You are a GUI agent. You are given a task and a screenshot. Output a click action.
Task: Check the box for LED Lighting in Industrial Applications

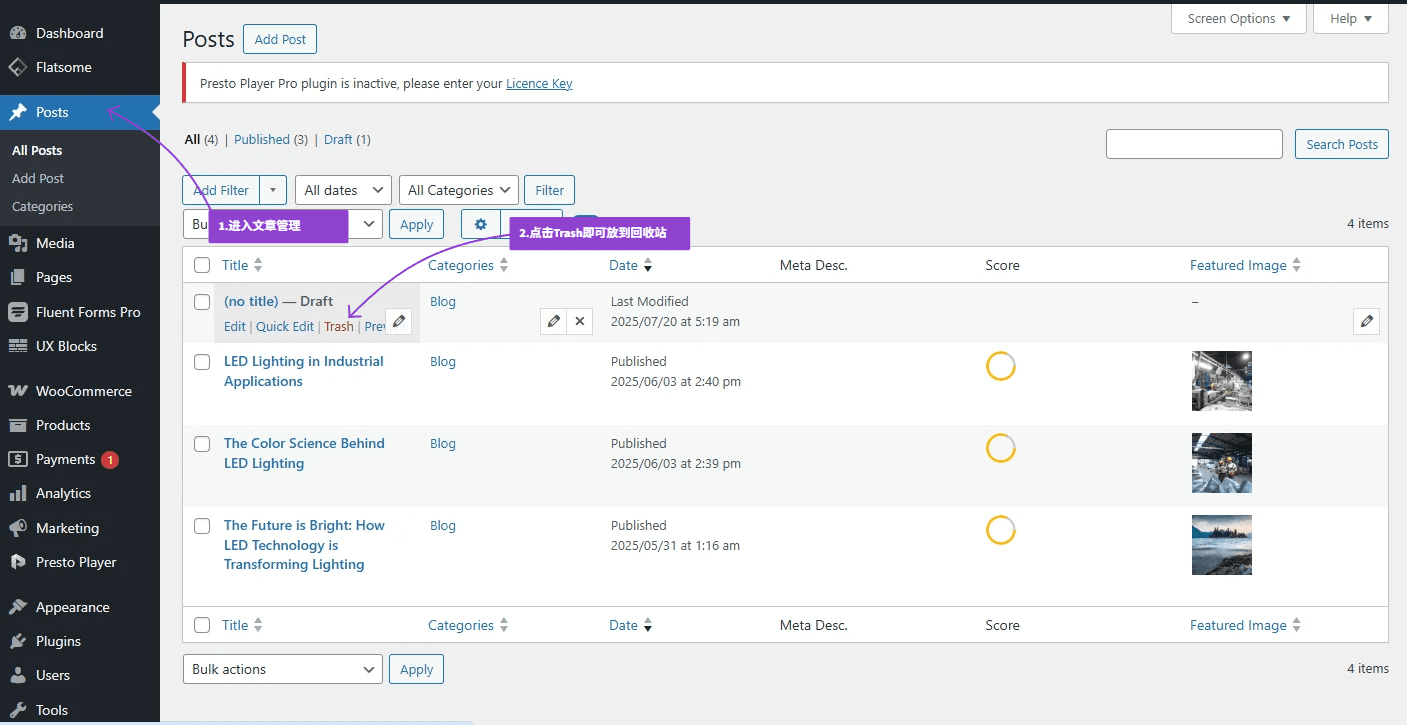[202, 362]
